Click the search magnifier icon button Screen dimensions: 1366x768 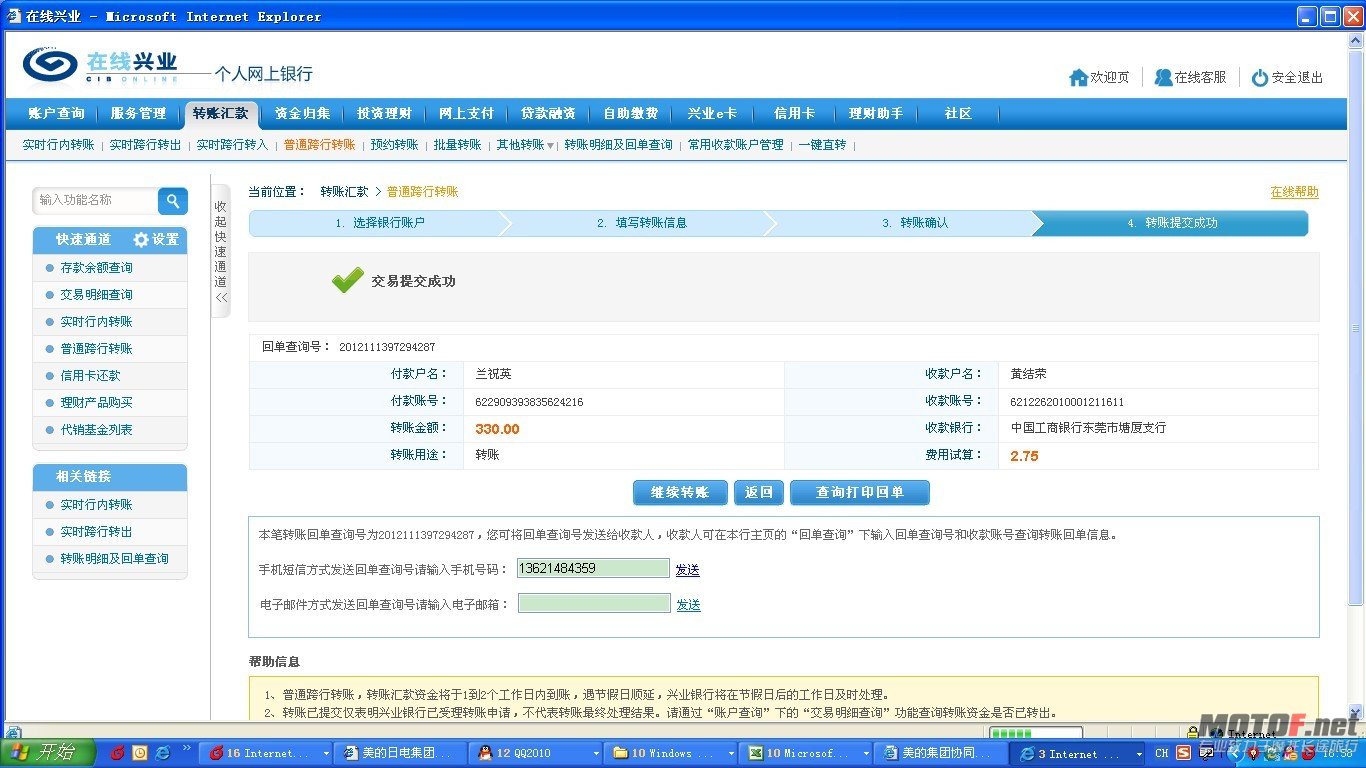click(173, 201)
